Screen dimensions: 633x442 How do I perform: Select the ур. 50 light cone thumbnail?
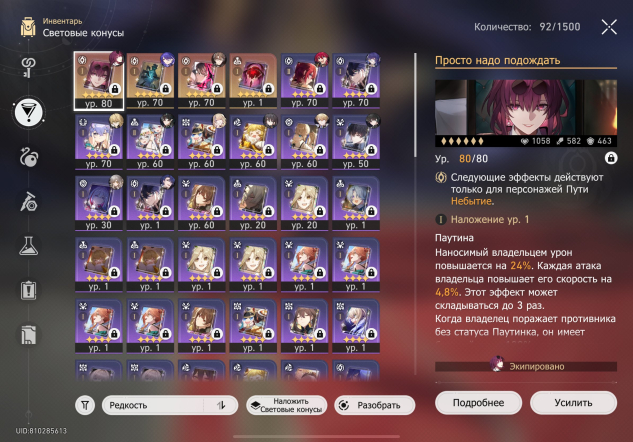click(356, 141)
